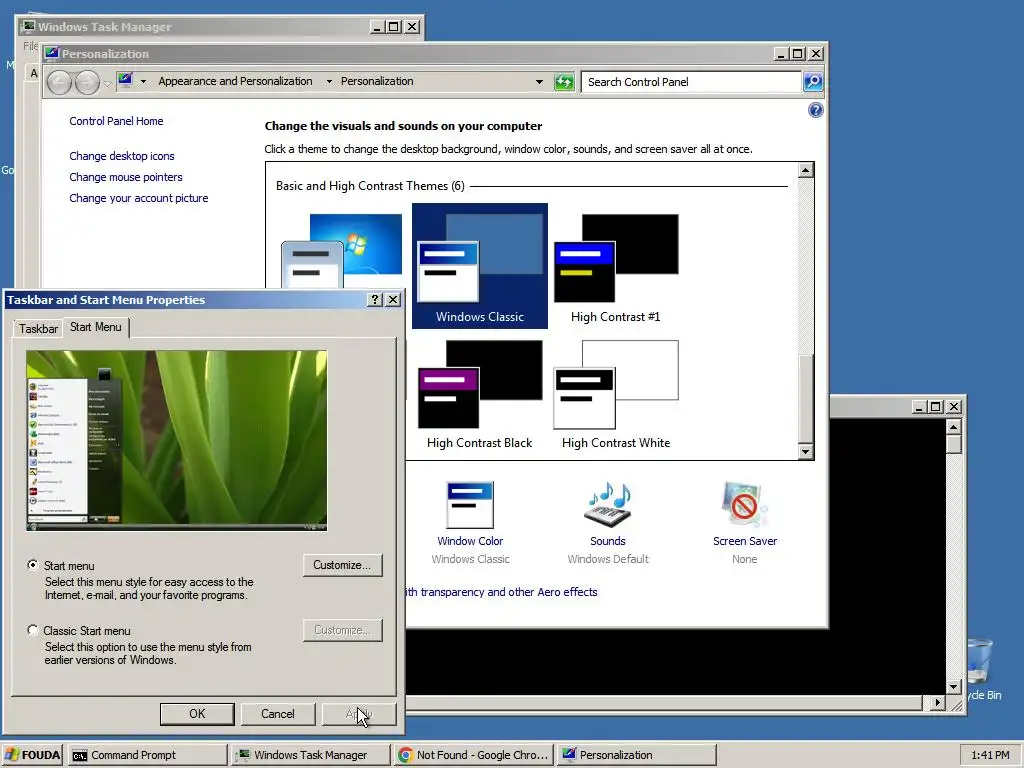Click themes list scroll up arrow
Screen dimensions: 1024x768
[805, 170]
